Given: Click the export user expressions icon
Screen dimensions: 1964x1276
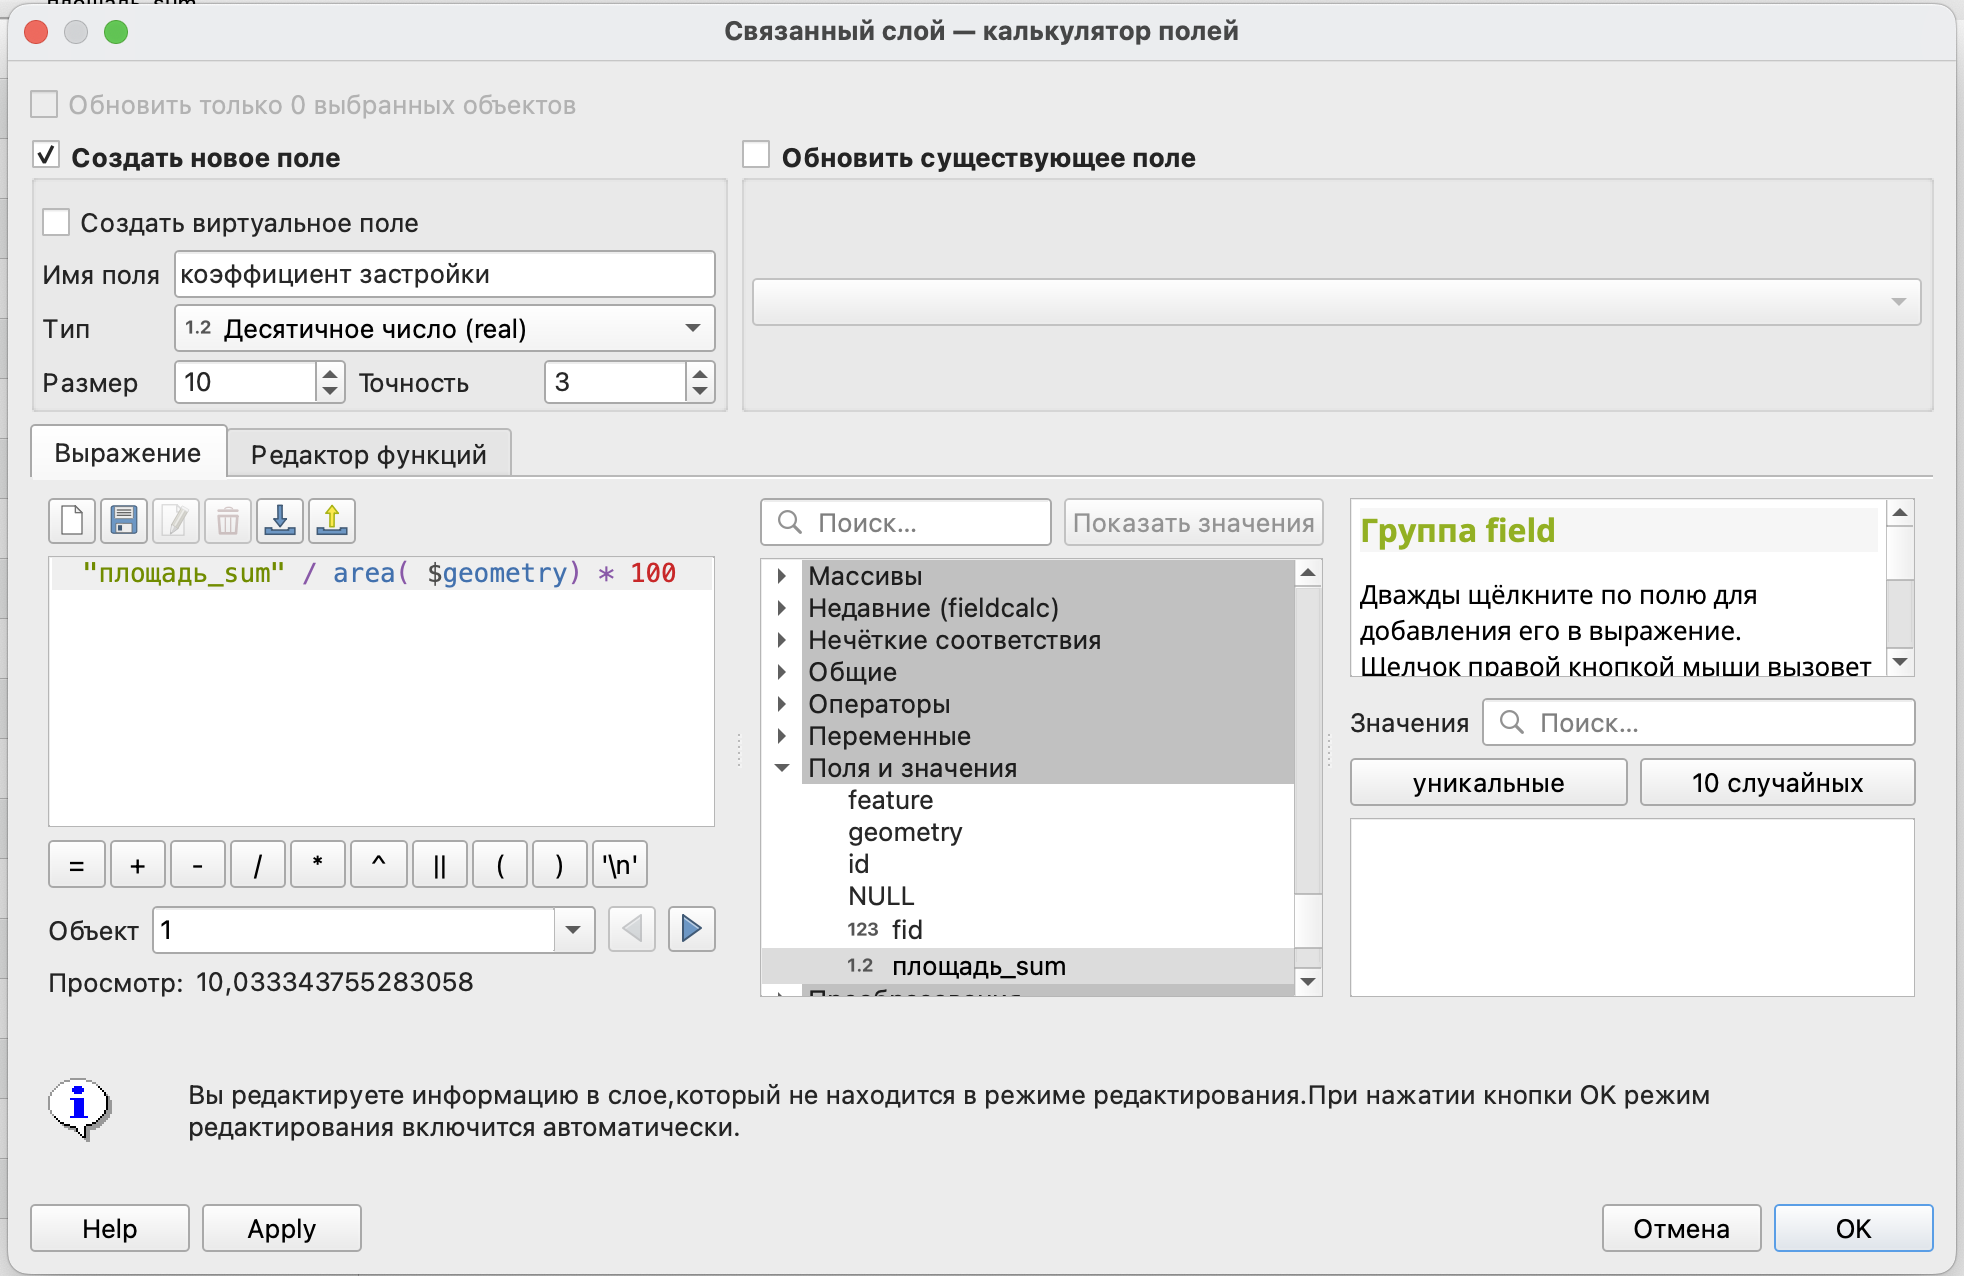Looking at the screenshot, I should (x=332, y=520).
